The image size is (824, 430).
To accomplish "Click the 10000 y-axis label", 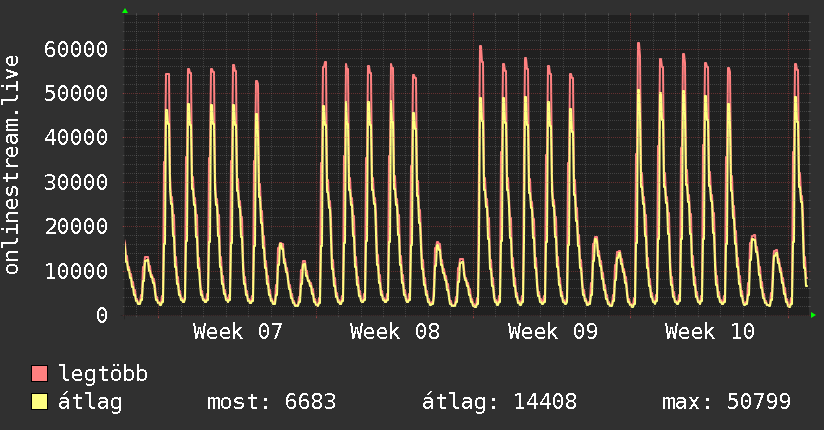I will pyautogui.click(x=76, y=271).
